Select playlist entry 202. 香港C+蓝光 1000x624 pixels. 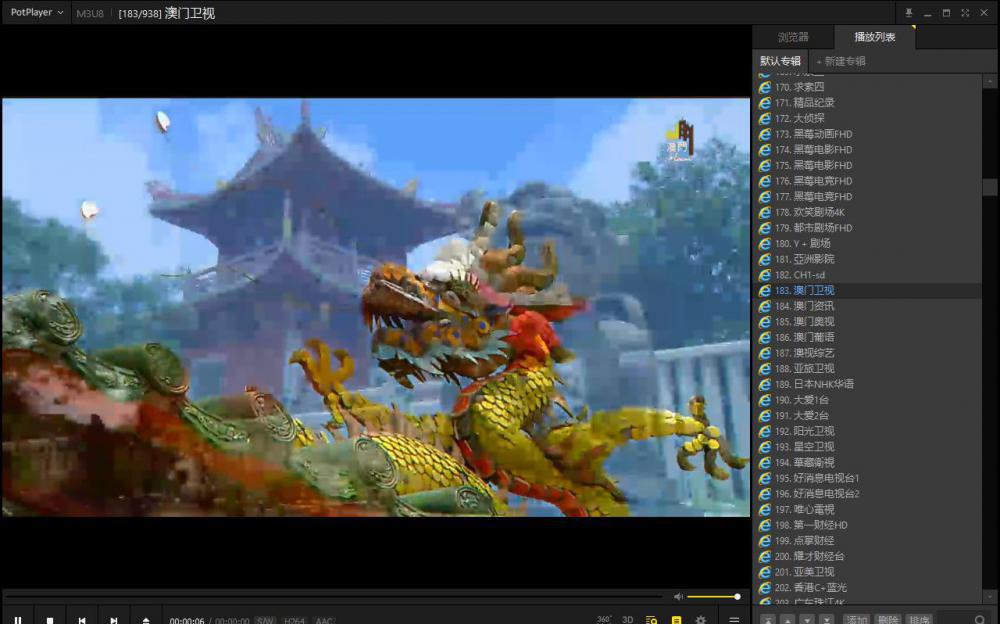point(869,587)
